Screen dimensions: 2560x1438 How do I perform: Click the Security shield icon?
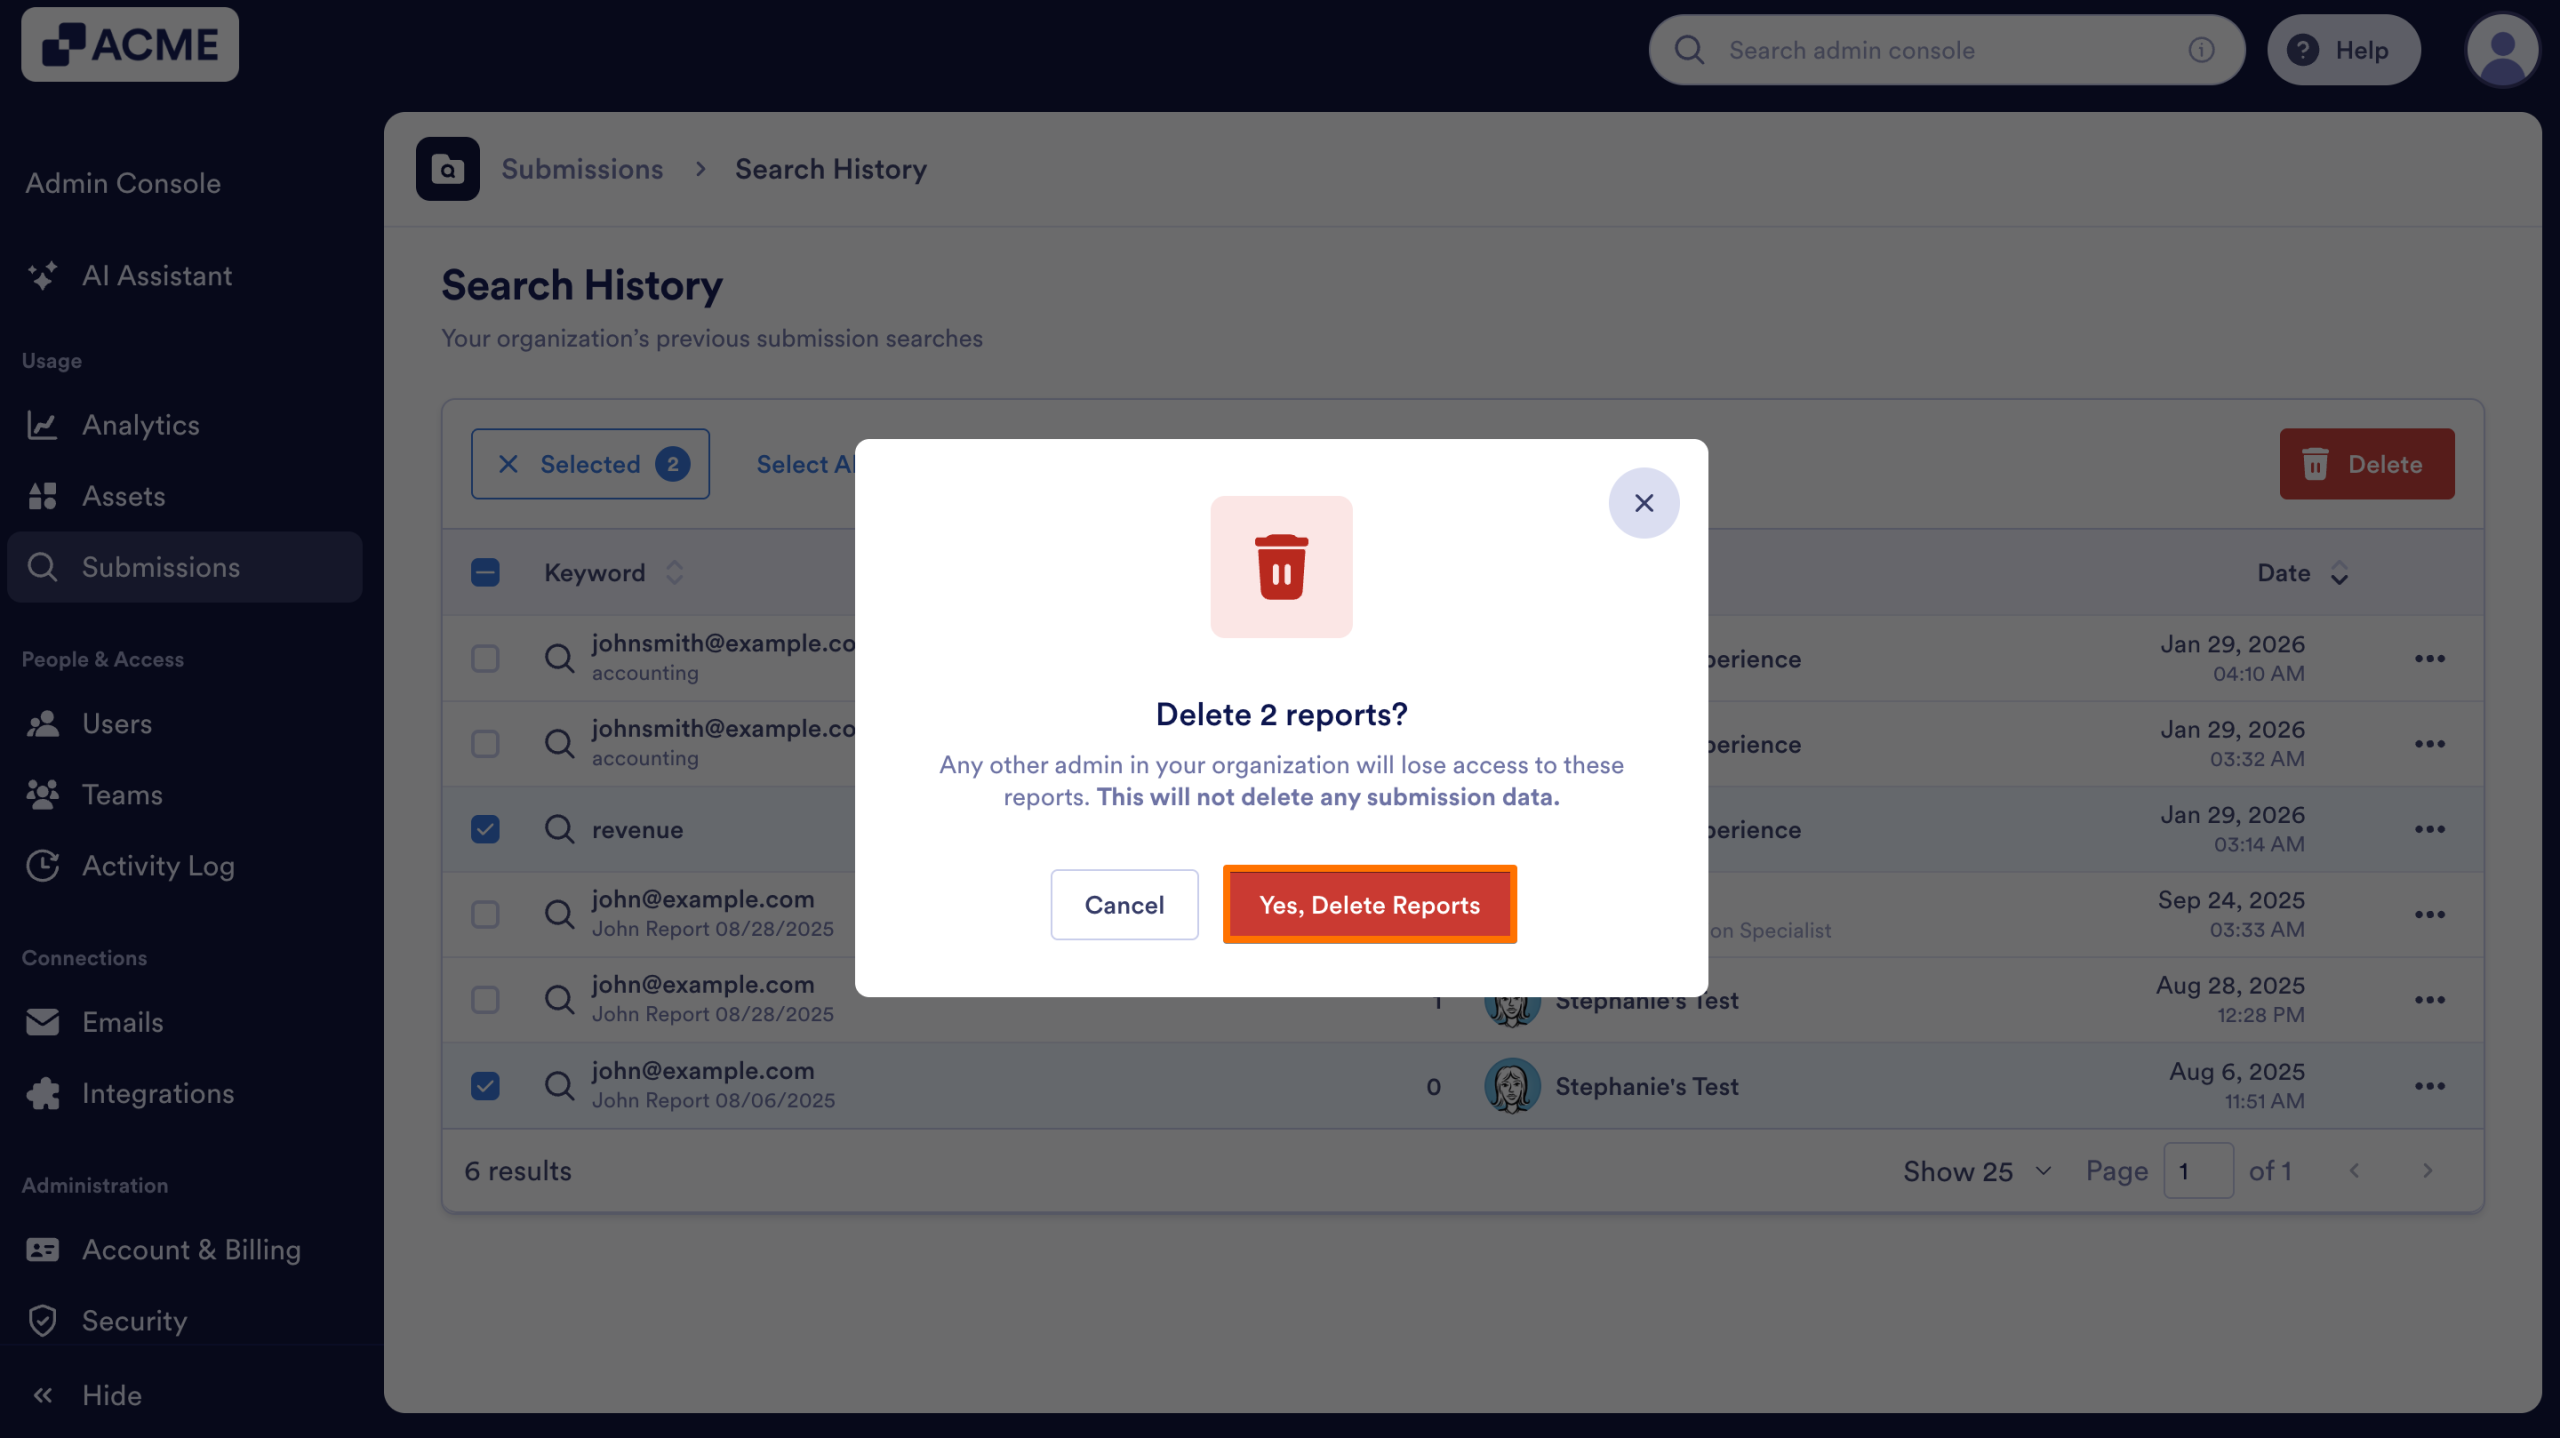pos(43,1321)
